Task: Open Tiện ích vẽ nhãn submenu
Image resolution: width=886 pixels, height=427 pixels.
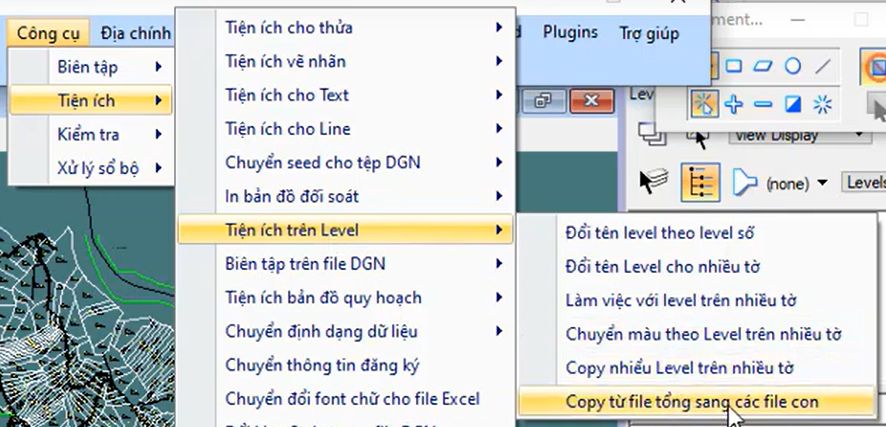Action: click(345, 61)
